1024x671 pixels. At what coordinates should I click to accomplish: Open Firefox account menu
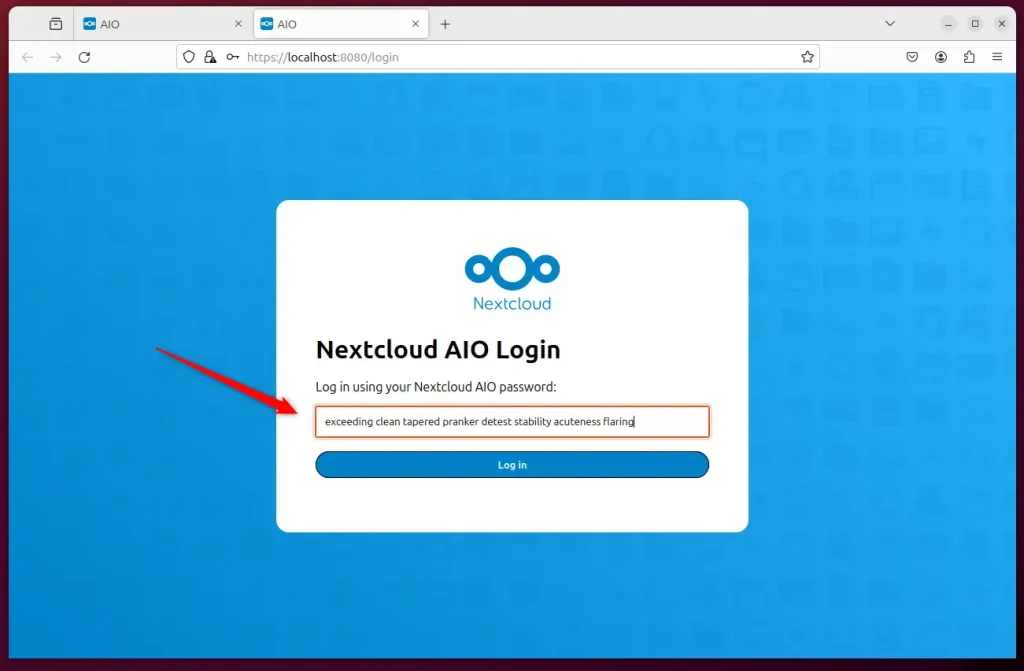(x=940, y=57)
